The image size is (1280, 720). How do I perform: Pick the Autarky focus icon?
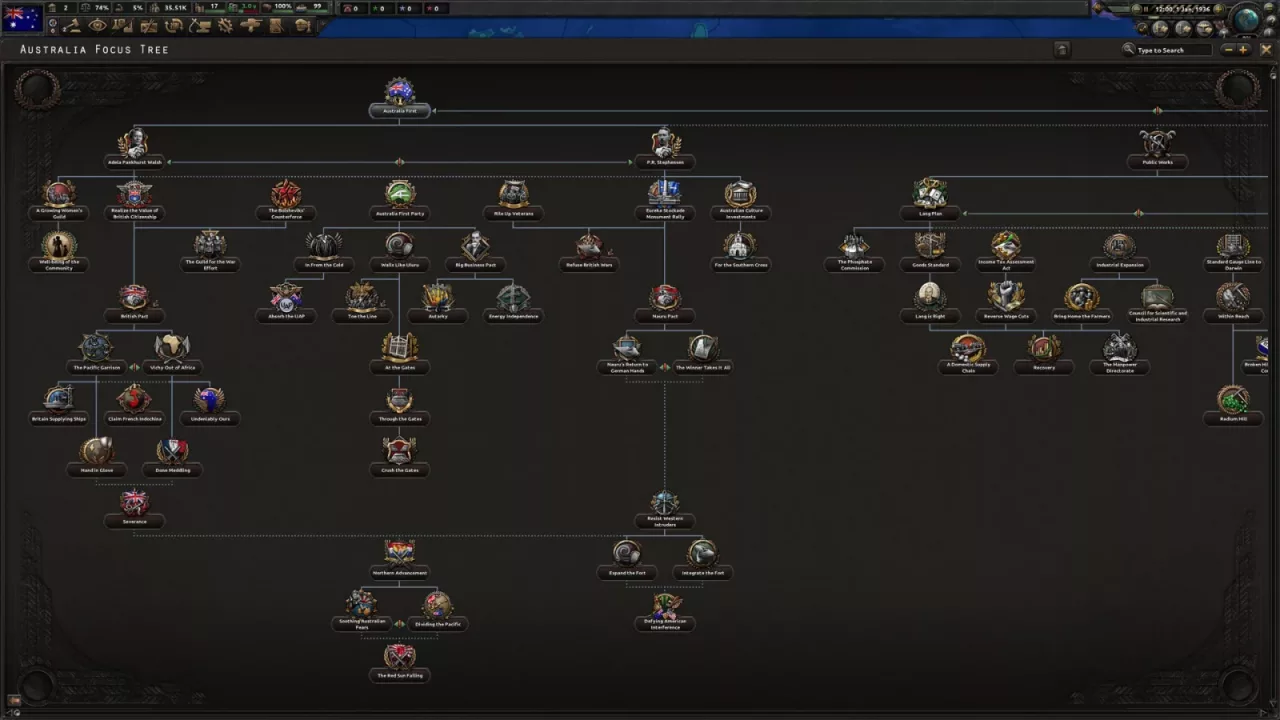tap(437, 297)
